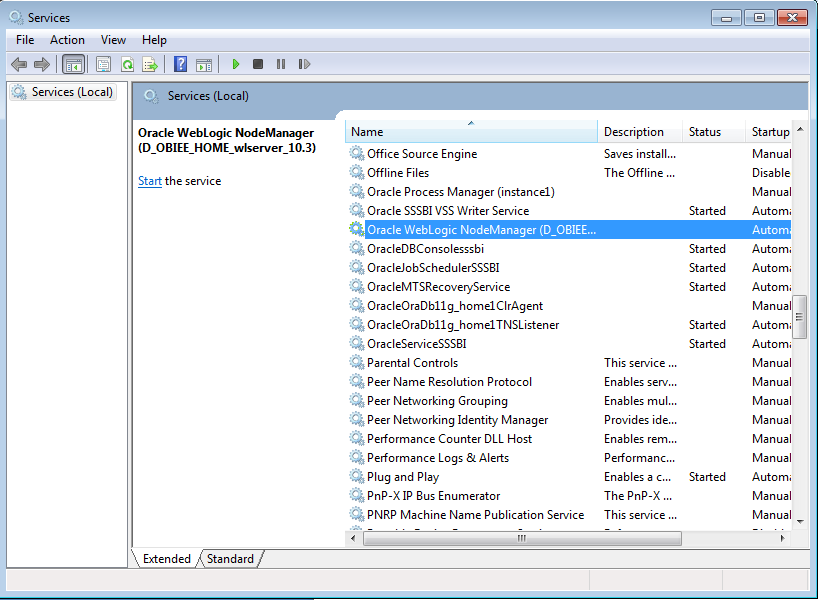Screen dimensions: 818x600
Task: Click gear icon of Oracle WebLogic NodeManager row
Action: click(x=357, y=229)
